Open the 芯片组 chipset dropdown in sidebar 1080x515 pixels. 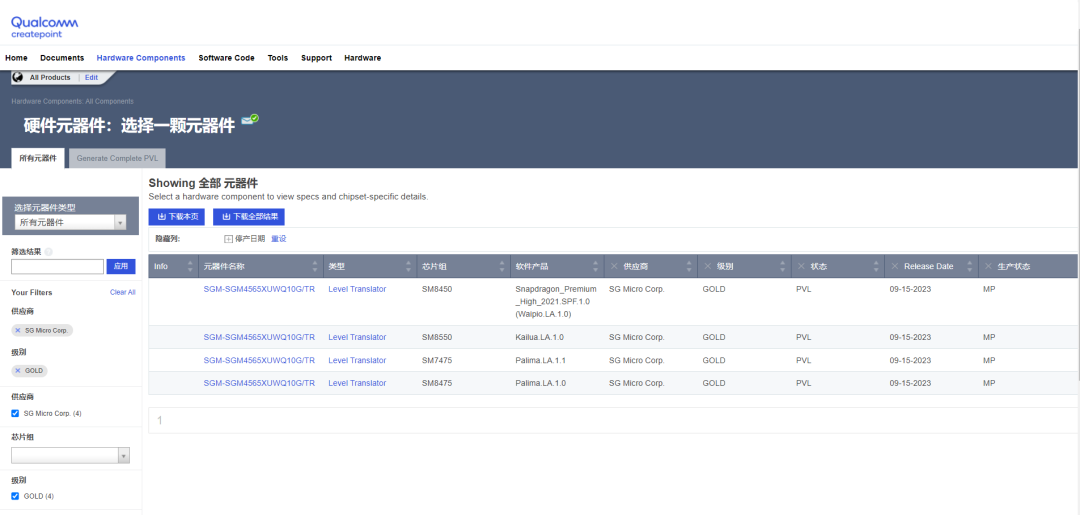pos(70,456)
